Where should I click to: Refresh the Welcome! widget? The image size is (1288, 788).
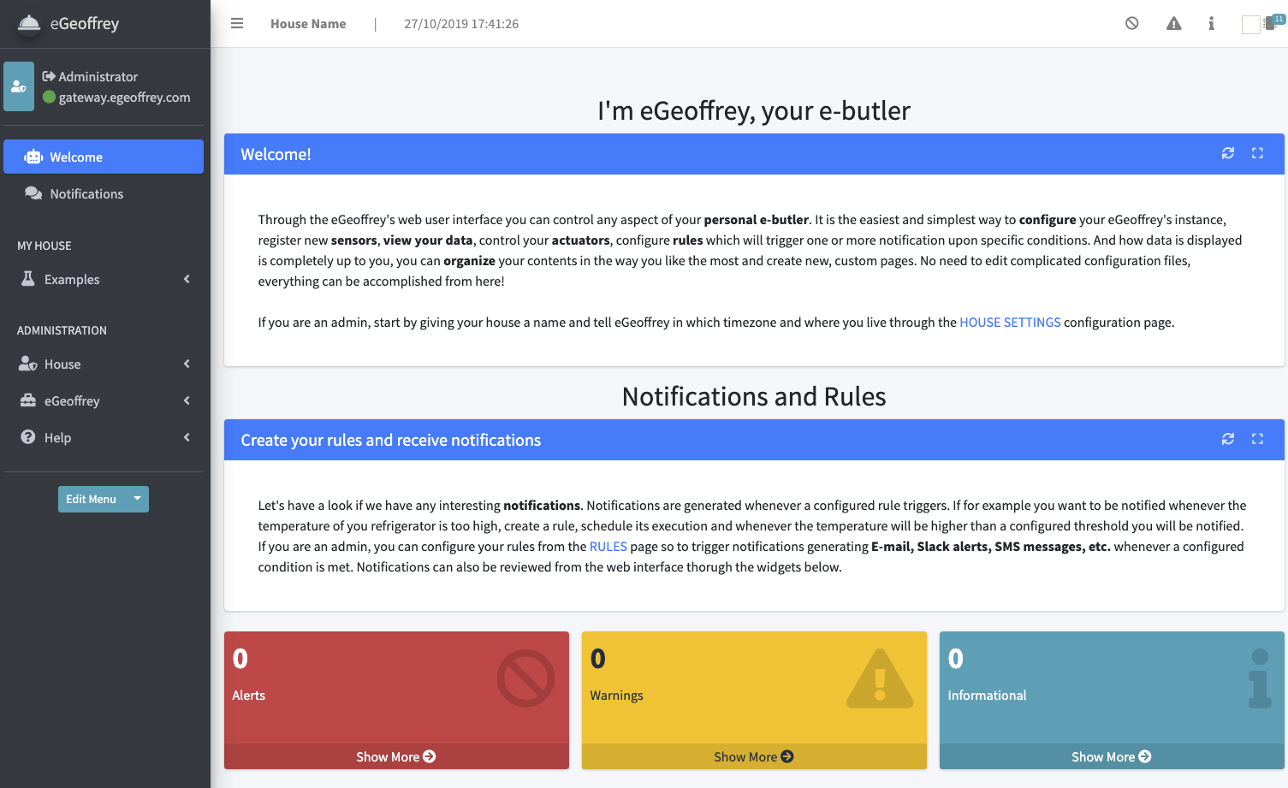(x=1228, y=154)
